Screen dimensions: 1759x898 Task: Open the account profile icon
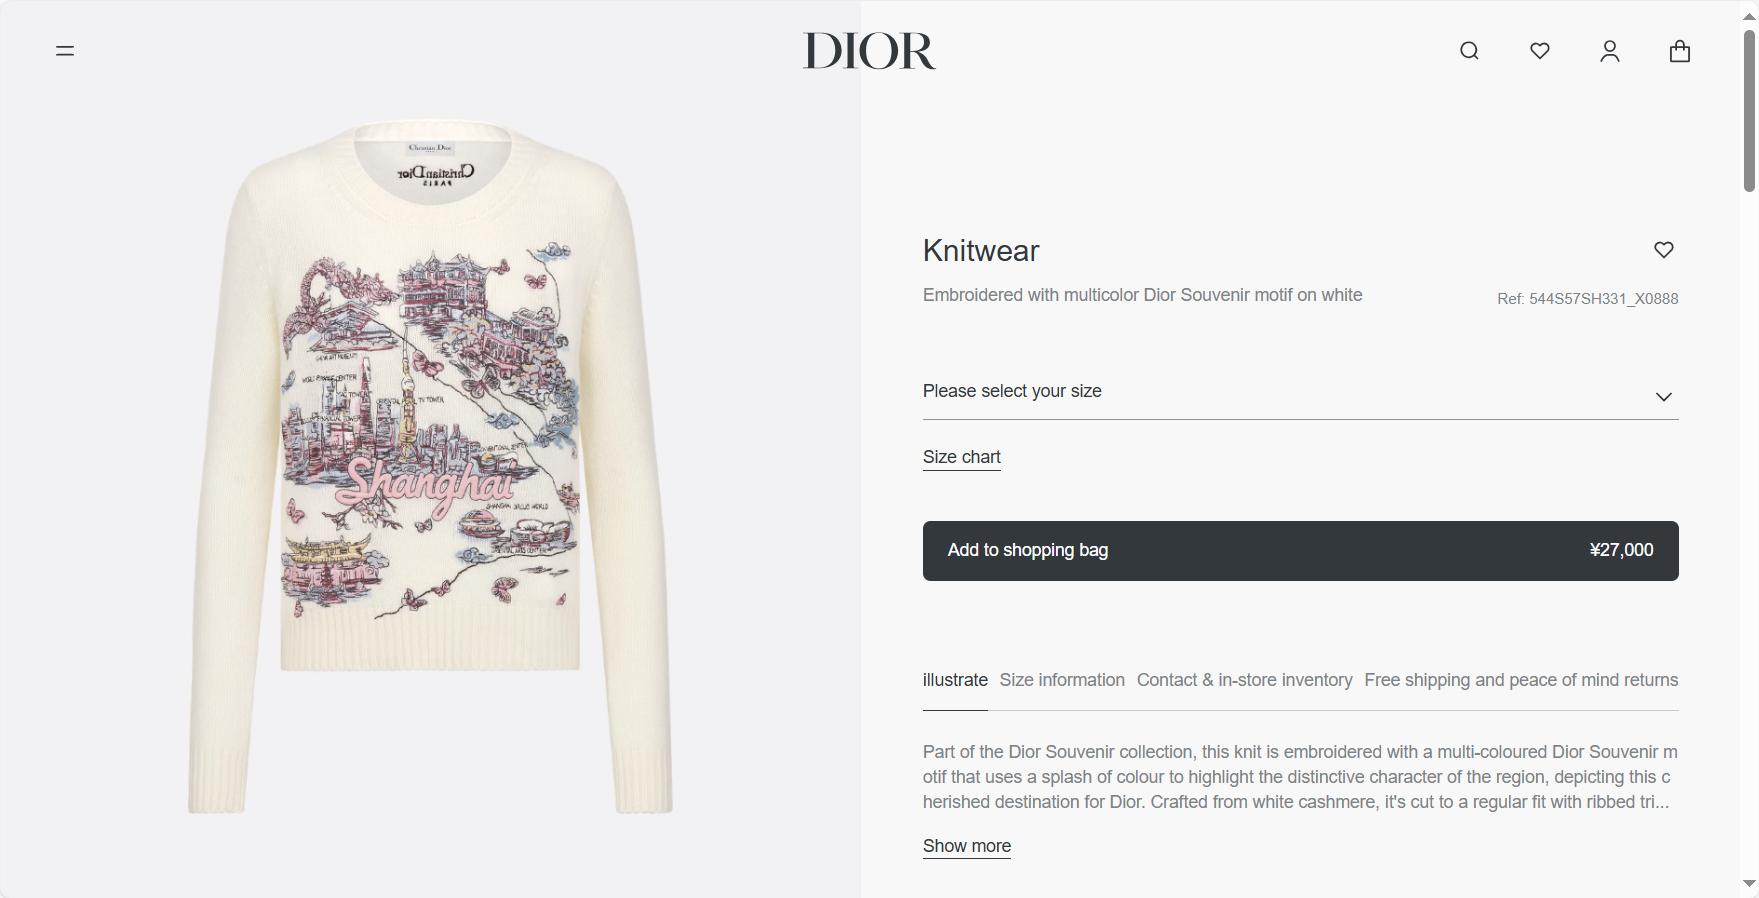1610,51
